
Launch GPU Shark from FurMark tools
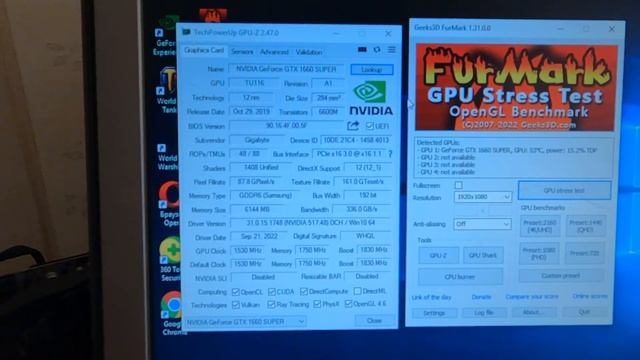pos(482,255)
